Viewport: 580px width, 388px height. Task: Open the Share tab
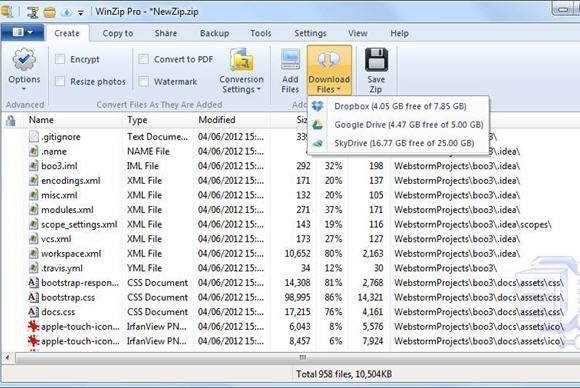pos(166,33)
